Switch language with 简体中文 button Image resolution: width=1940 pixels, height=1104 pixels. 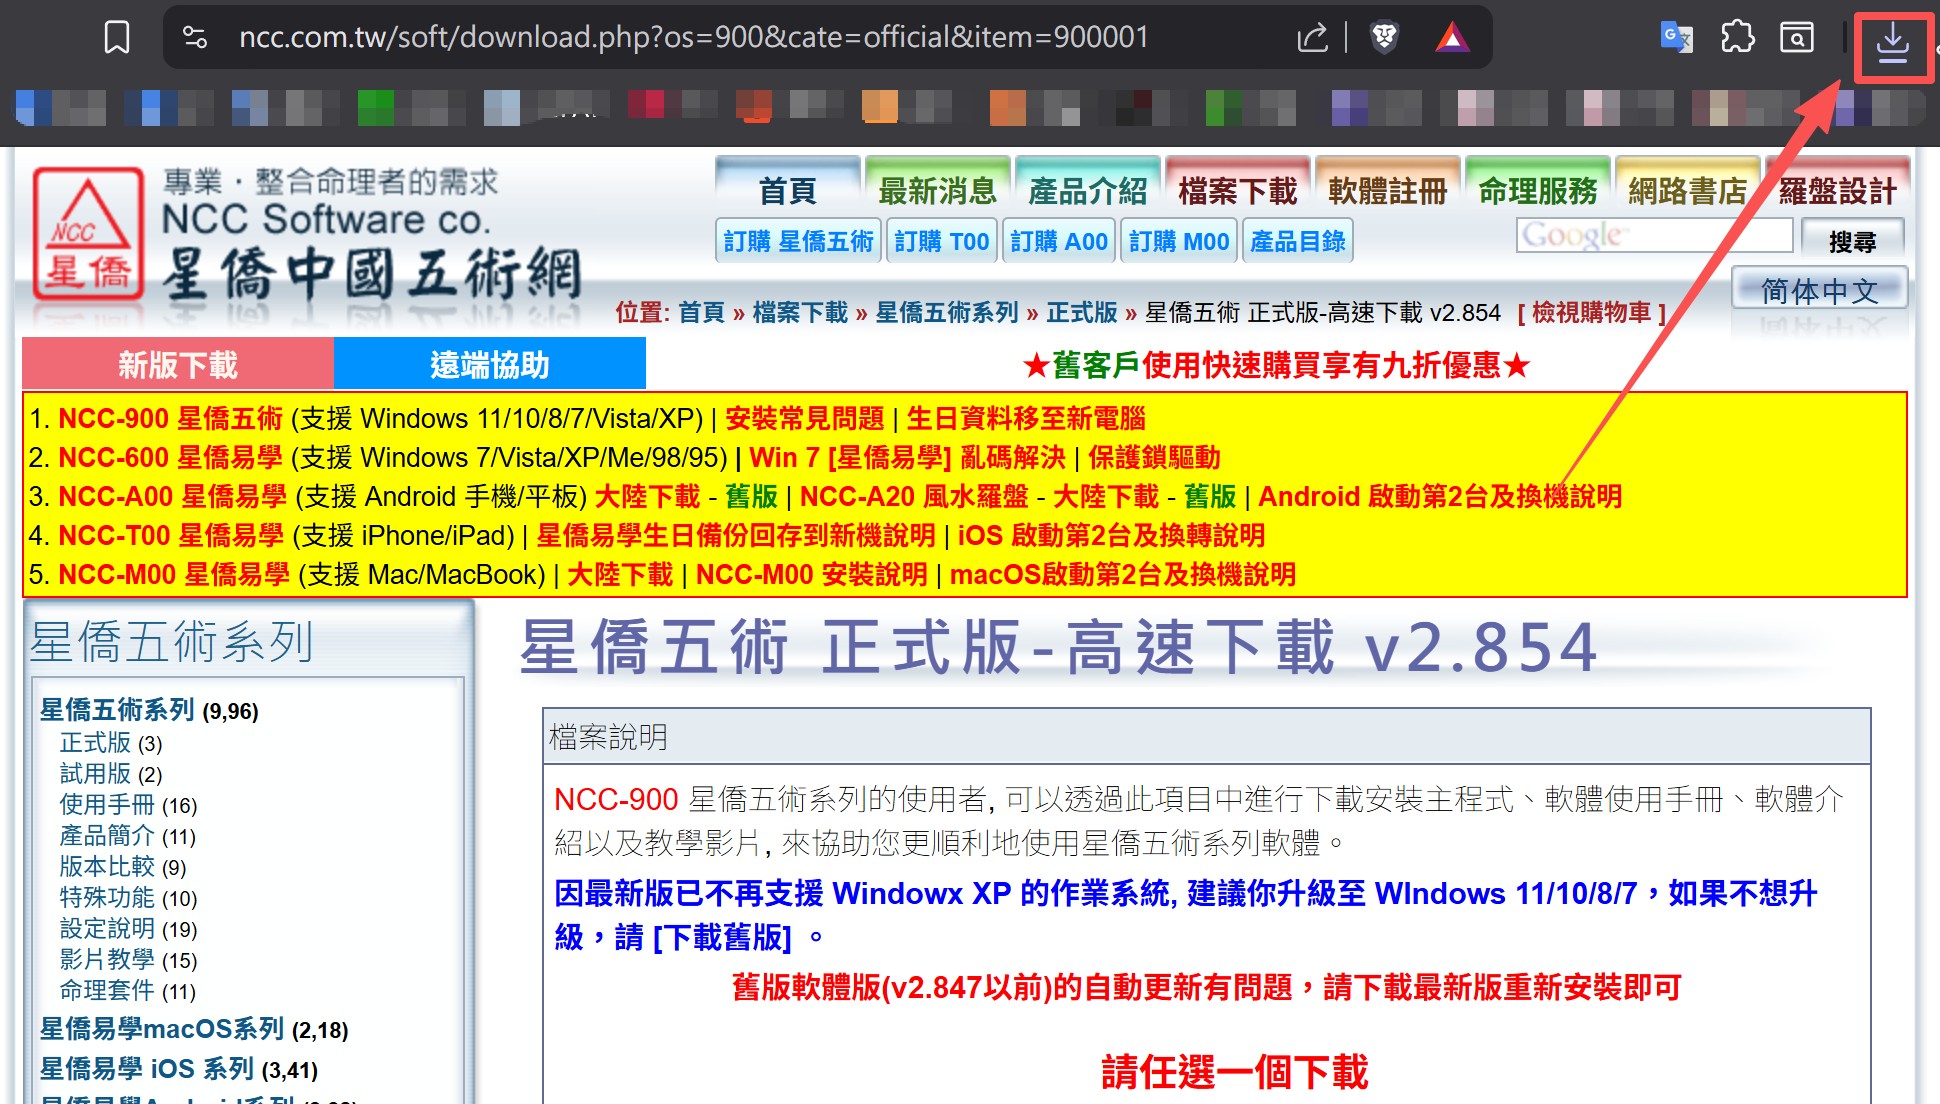1819,291
